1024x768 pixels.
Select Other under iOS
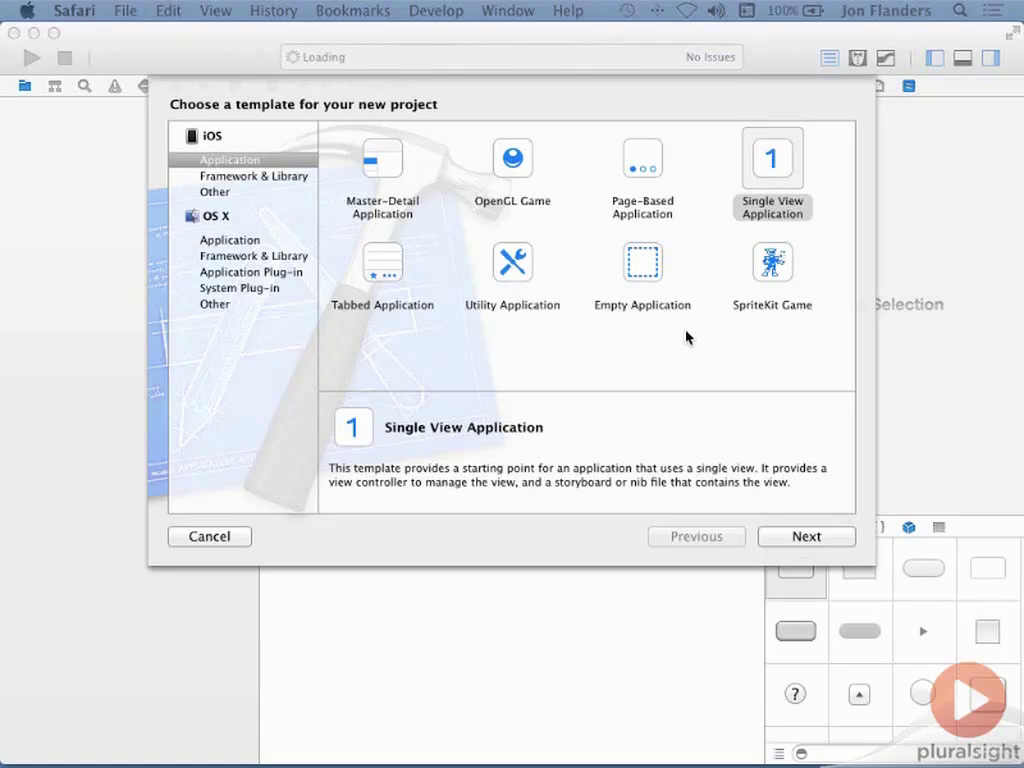pyautogui.click(x=214, y=192)
